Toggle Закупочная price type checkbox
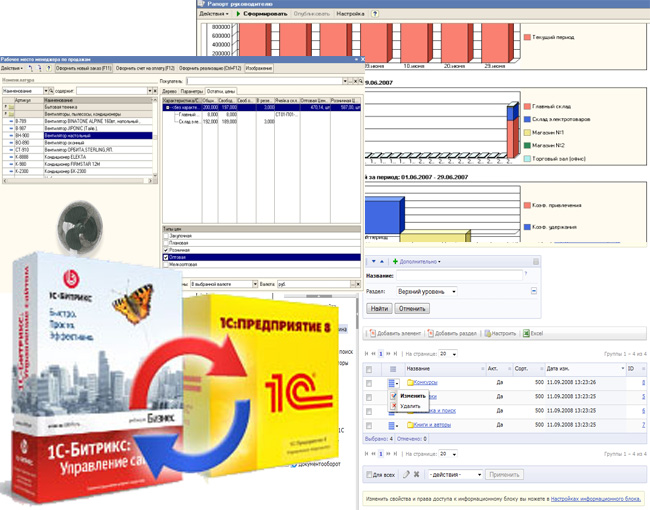The image size is (650, 510). [x=166, y=236]
